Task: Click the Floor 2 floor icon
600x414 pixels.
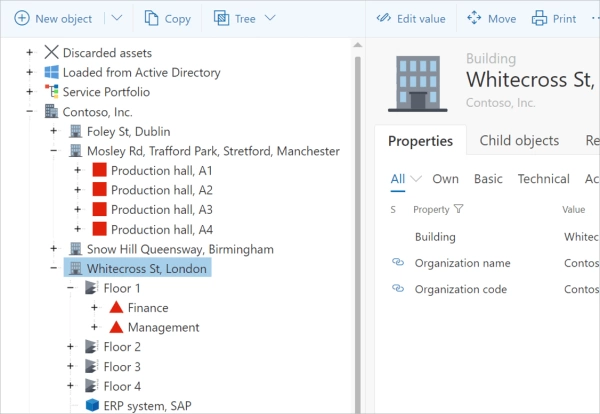Action: [91, 346]
